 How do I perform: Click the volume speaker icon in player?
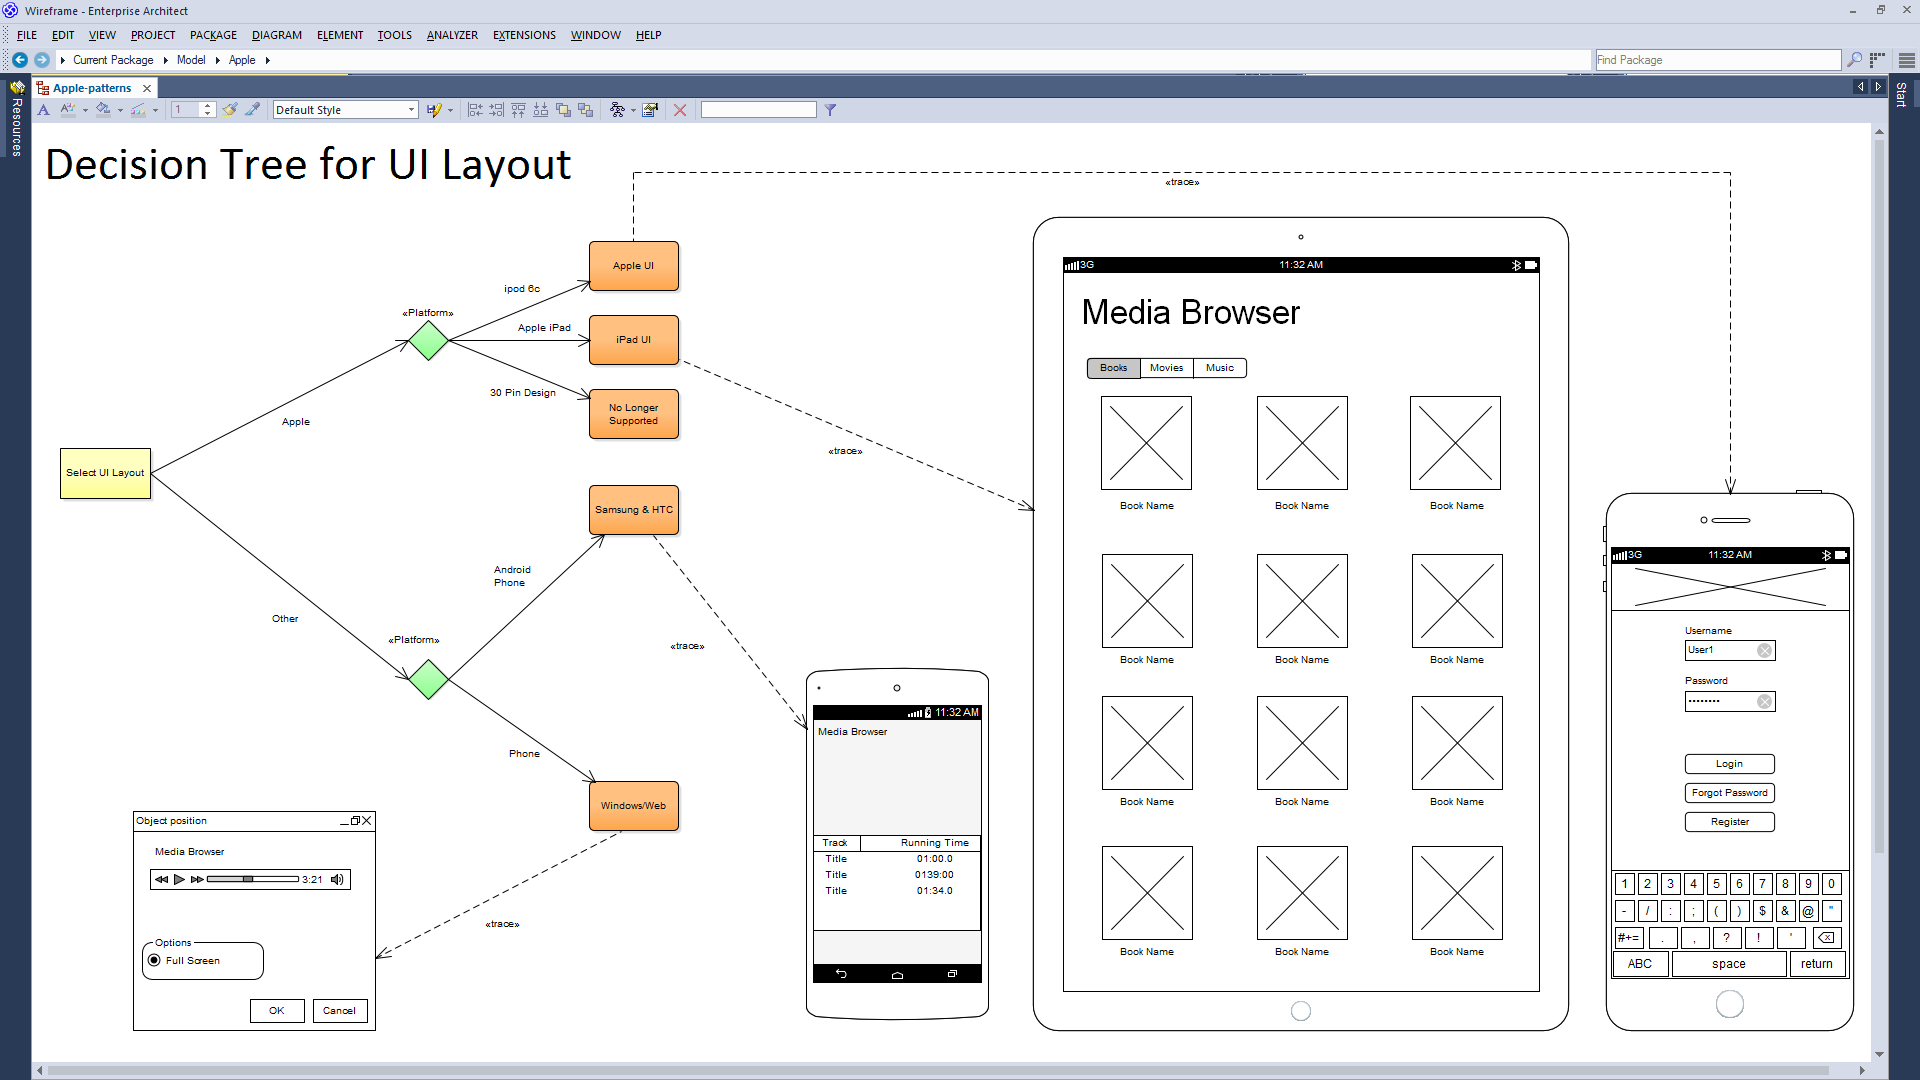[337, 879]
